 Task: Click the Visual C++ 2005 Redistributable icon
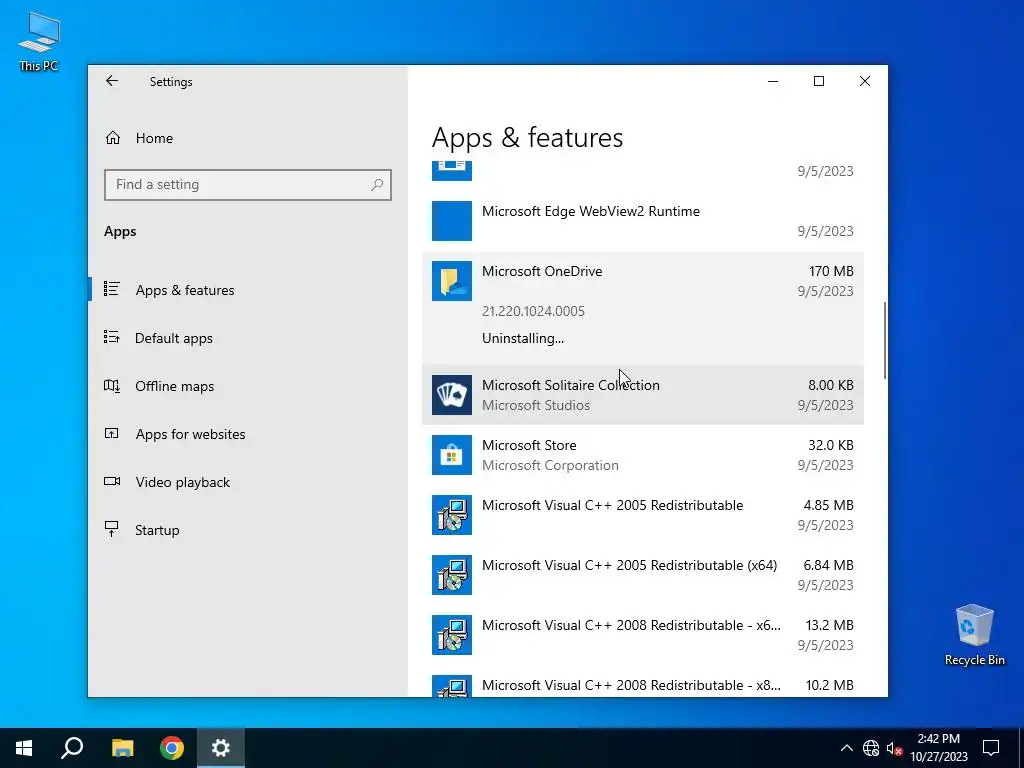point(452,515)
